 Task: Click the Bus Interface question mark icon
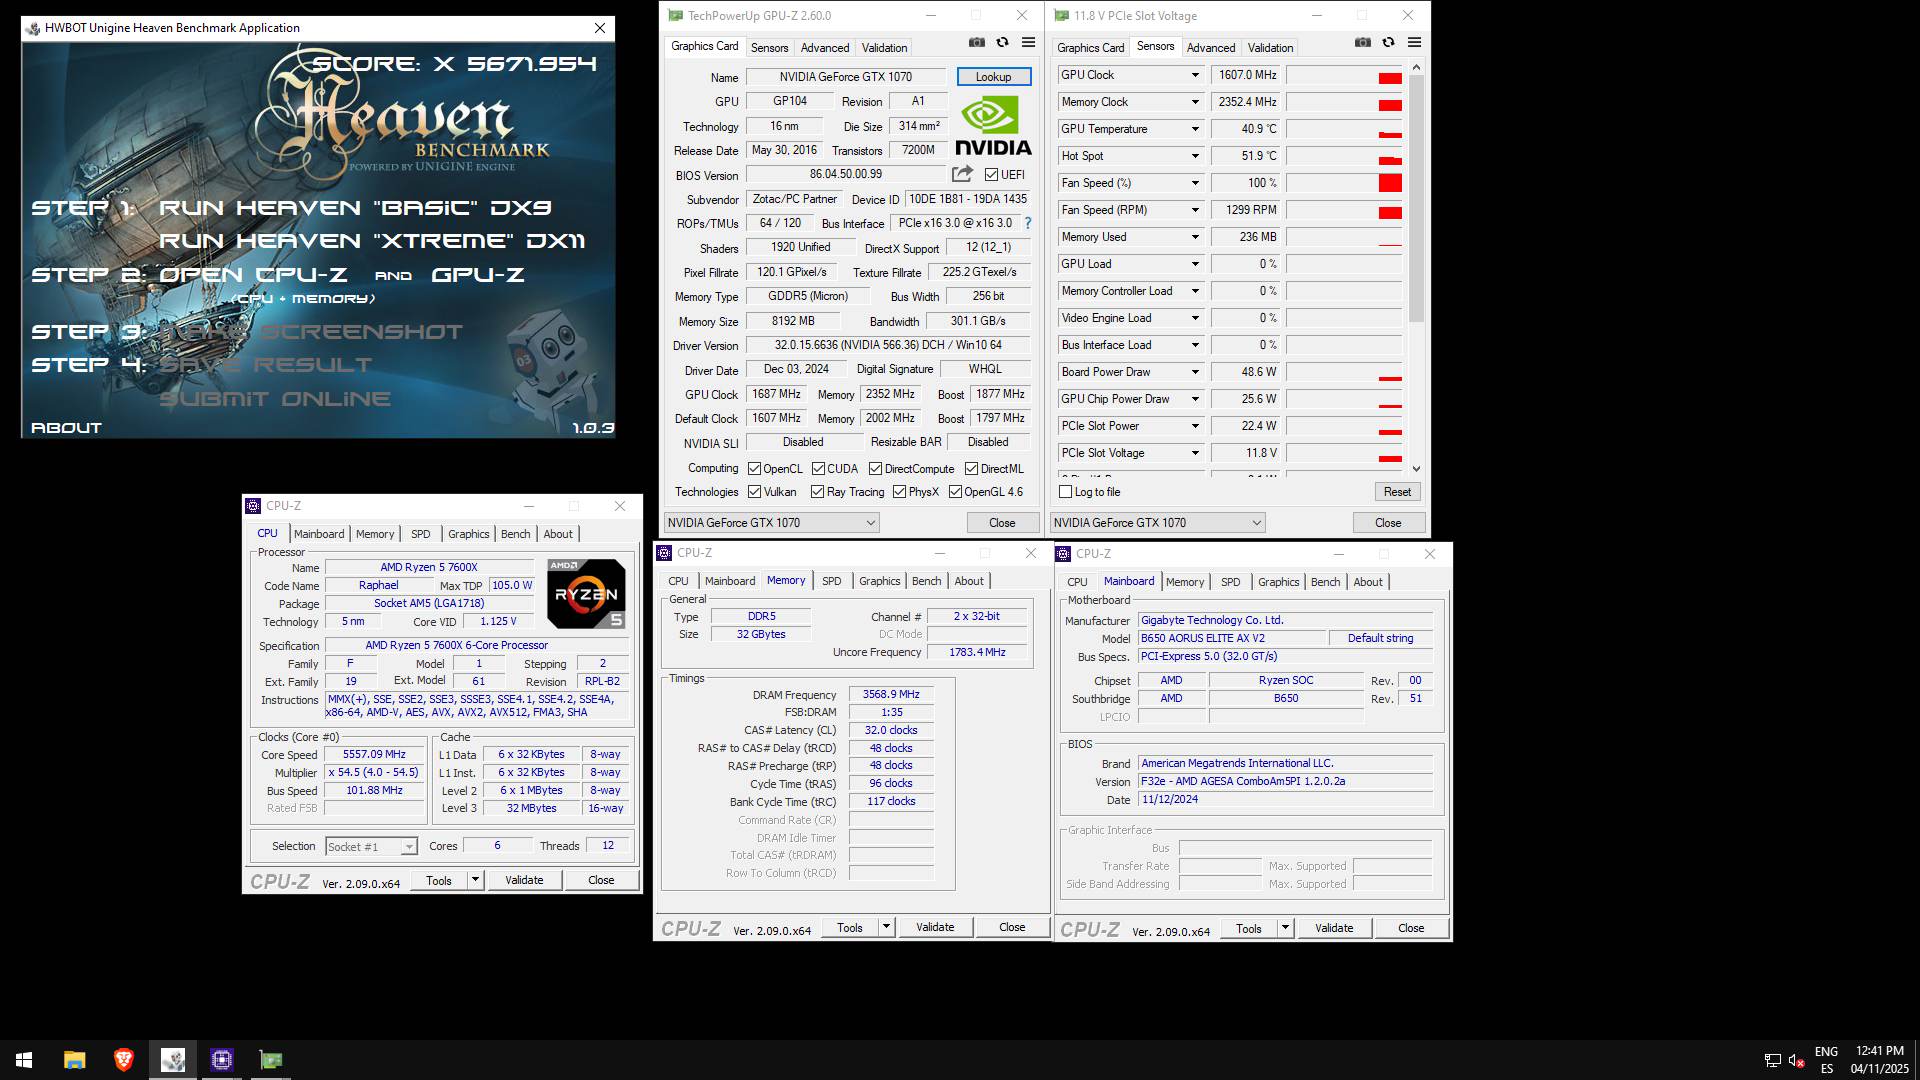coord(1027,223)
